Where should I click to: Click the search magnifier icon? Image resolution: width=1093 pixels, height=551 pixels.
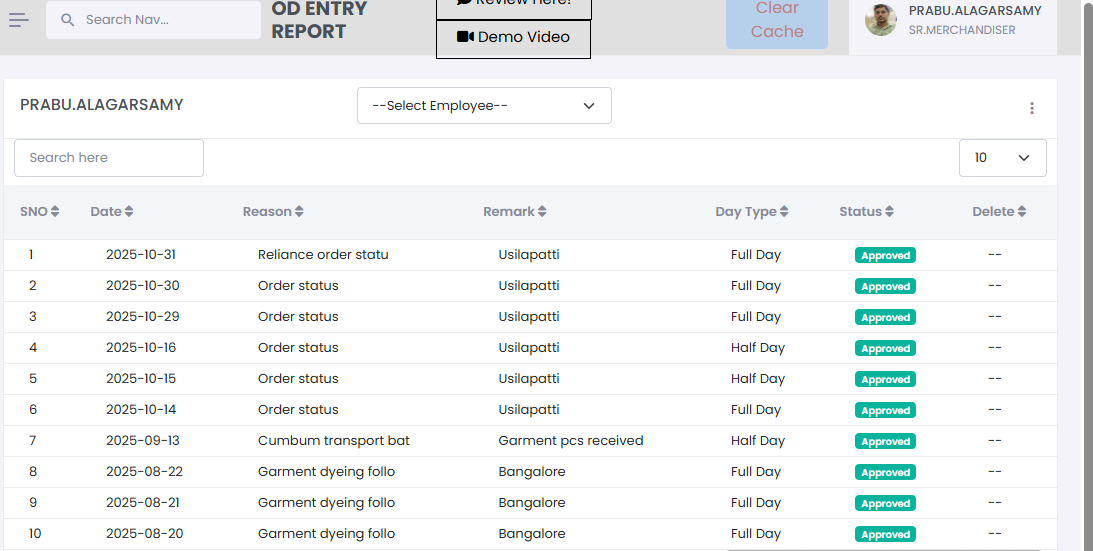pyautogui.click(x=68, y=20)
